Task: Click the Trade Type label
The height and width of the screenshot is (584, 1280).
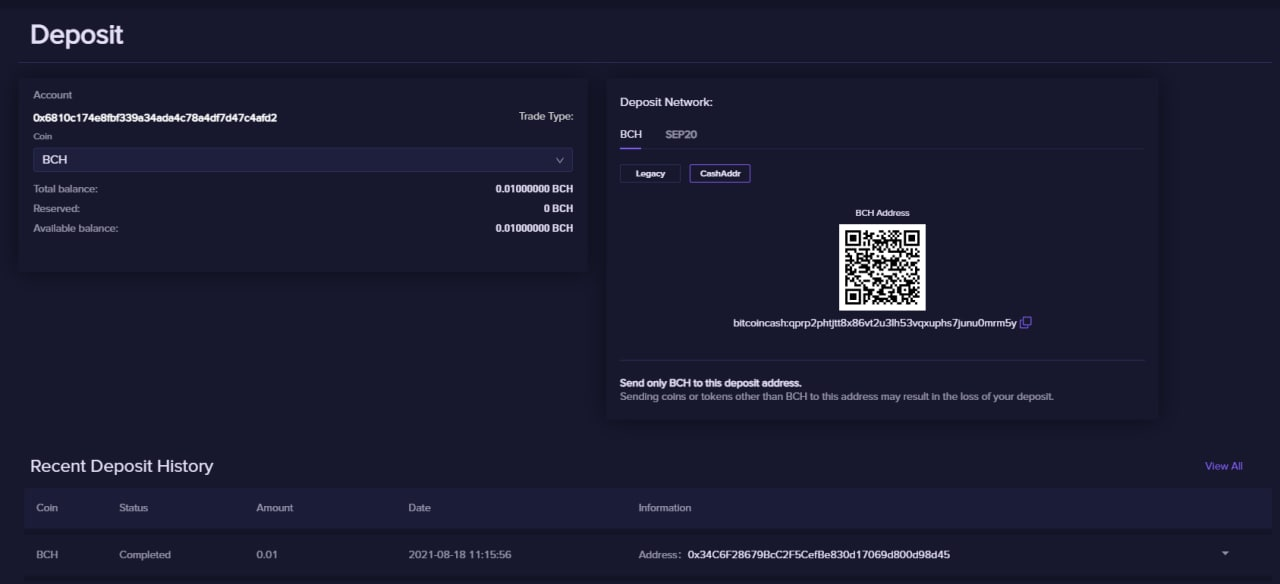Action: (546, 116)
